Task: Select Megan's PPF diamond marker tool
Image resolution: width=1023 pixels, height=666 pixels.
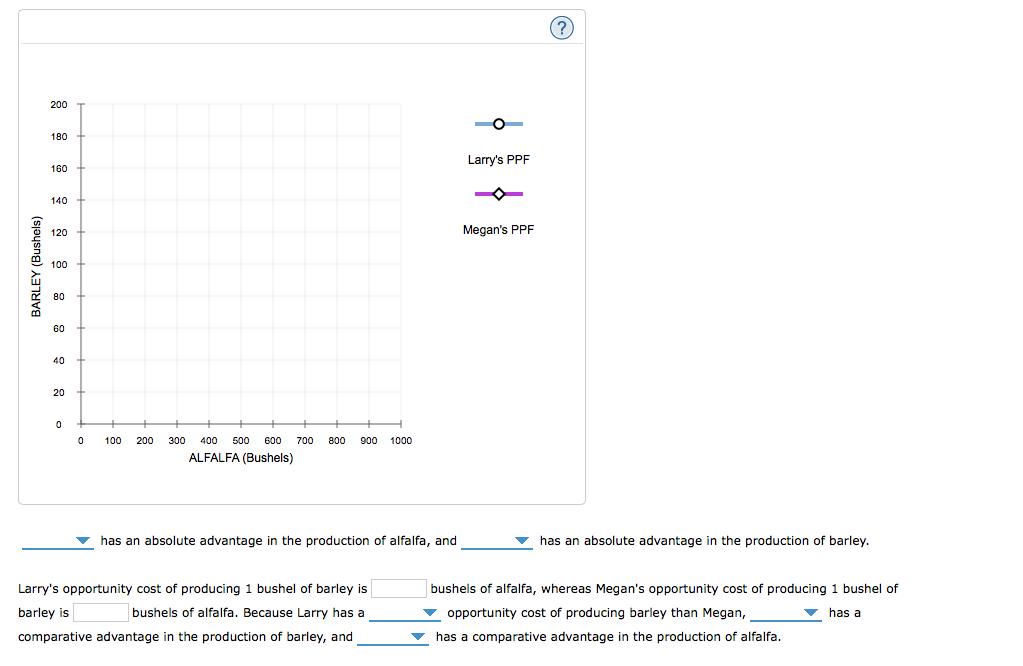Action: point(498,194)
